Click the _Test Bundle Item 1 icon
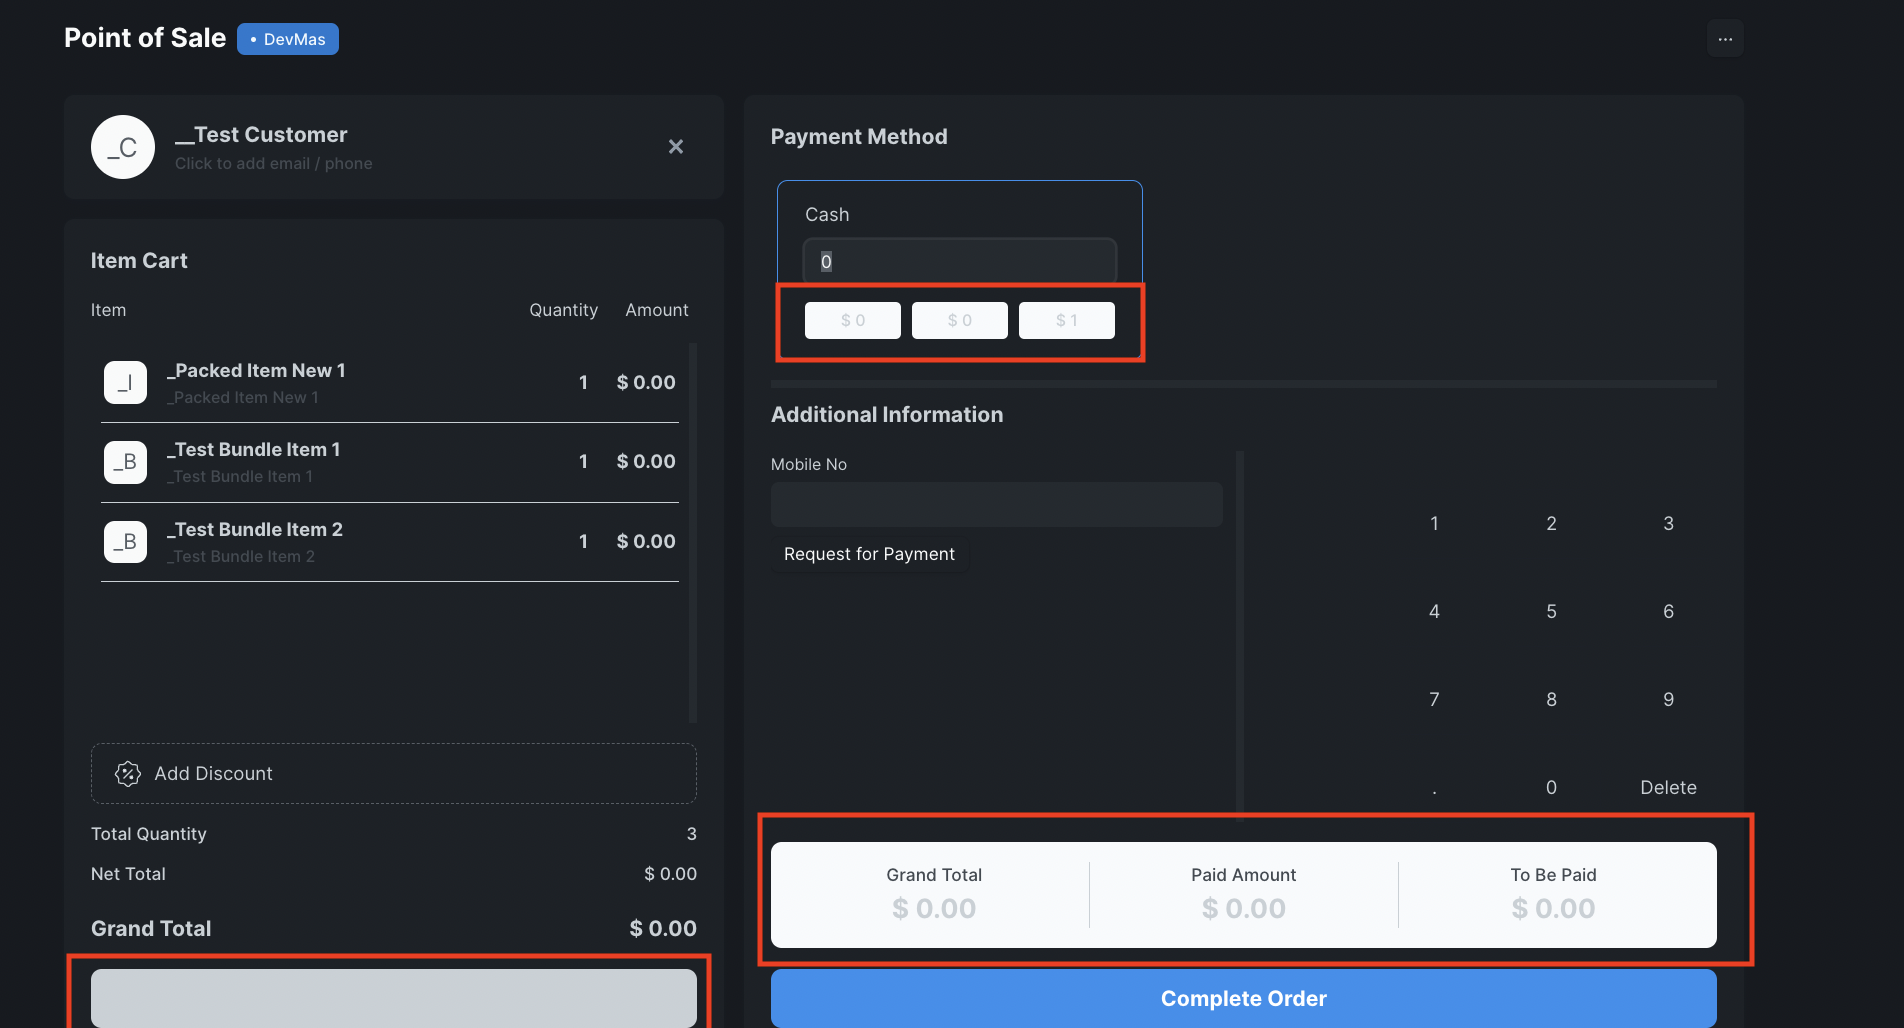Viewport: 1904px width, 1028px height. coord(125,462)
